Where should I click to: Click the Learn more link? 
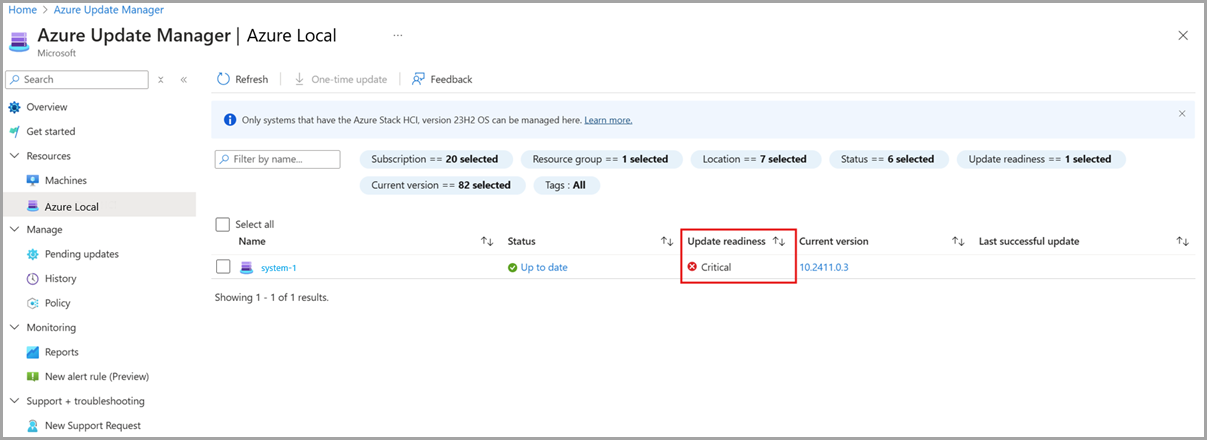point(608,120)
